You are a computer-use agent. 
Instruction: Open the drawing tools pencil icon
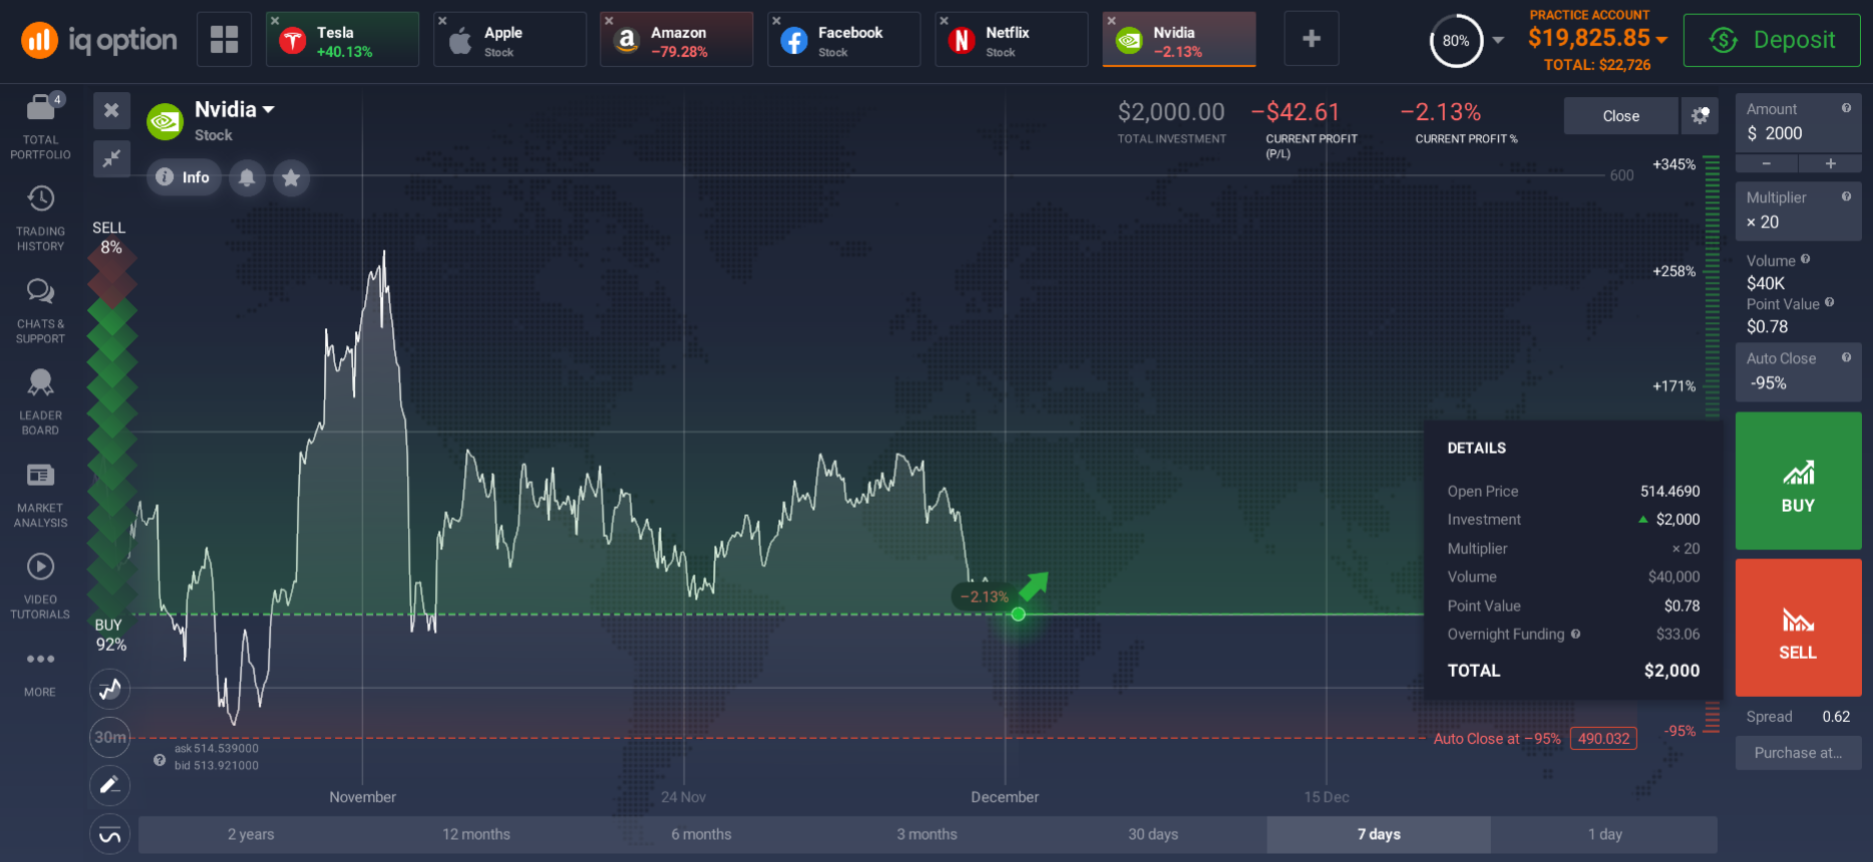point(110,785)
